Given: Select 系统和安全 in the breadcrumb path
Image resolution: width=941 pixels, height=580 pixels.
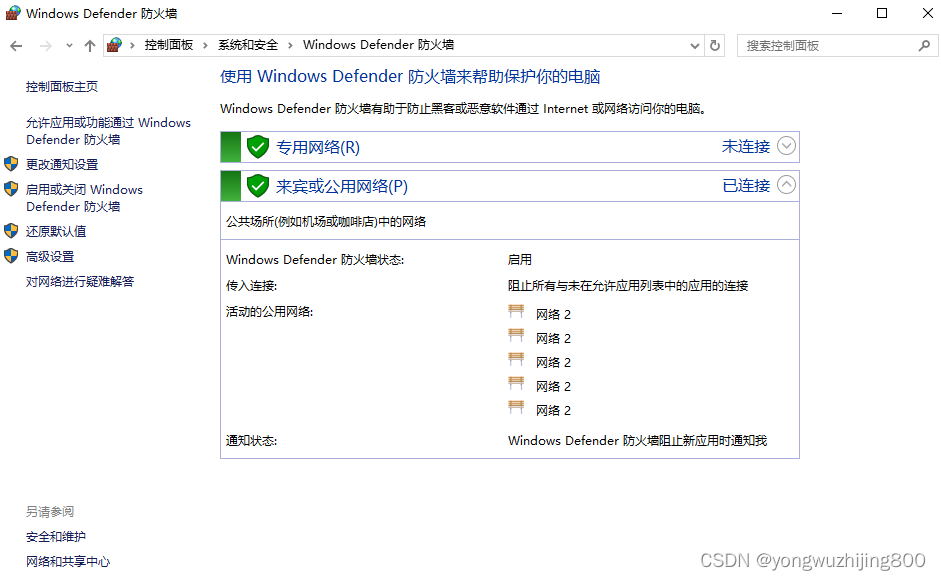Looking at the screenshot, I should tap(248, 45).
